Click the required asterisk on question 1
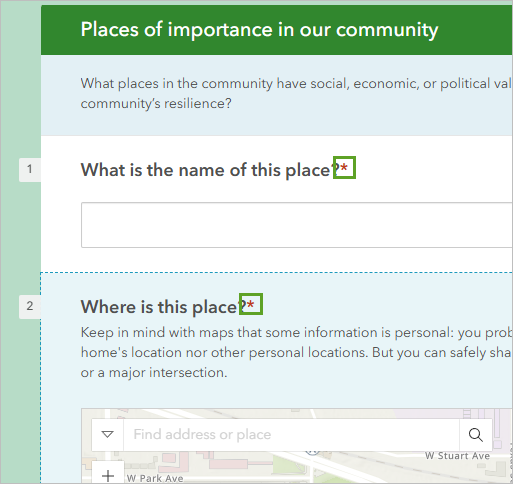This screenshot has width=513, height=484. 344,168
